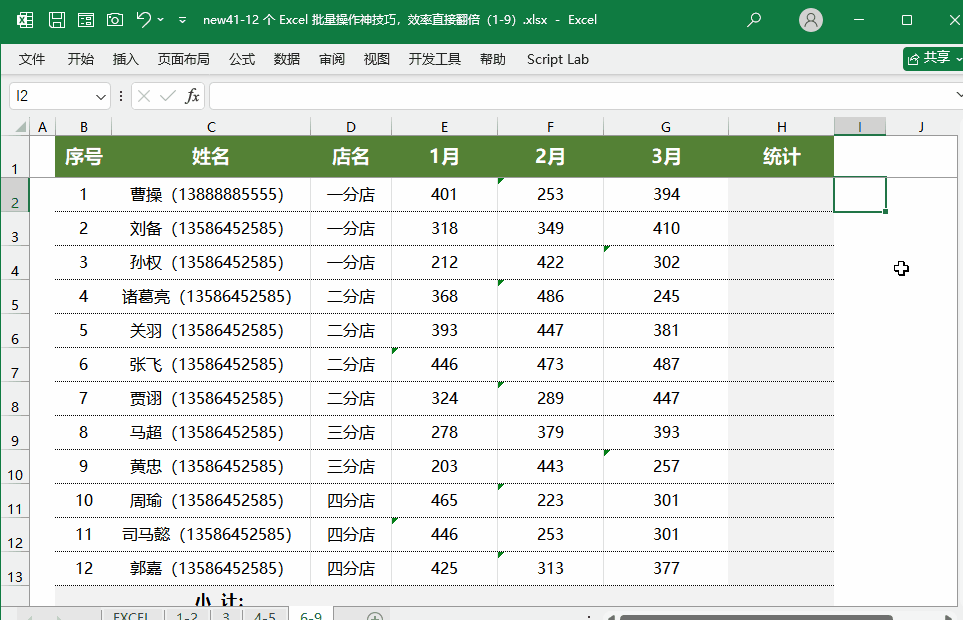Image resolution: width=963 pixels, height=620 pixels.
Task: Select row 13 header
Action: 15,569
